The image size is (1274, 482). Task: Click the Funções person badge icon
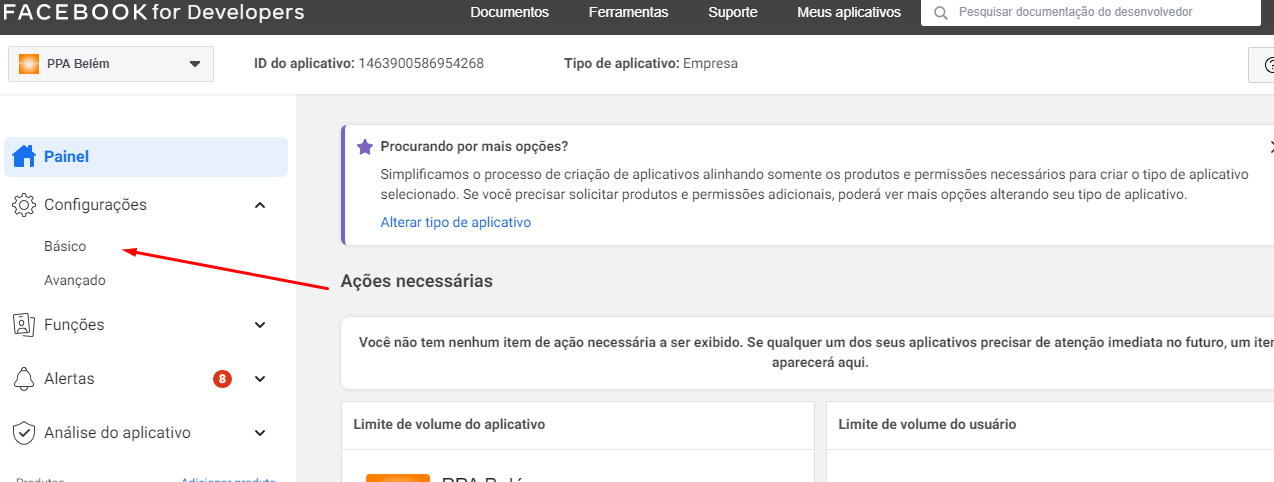[24, 325]
